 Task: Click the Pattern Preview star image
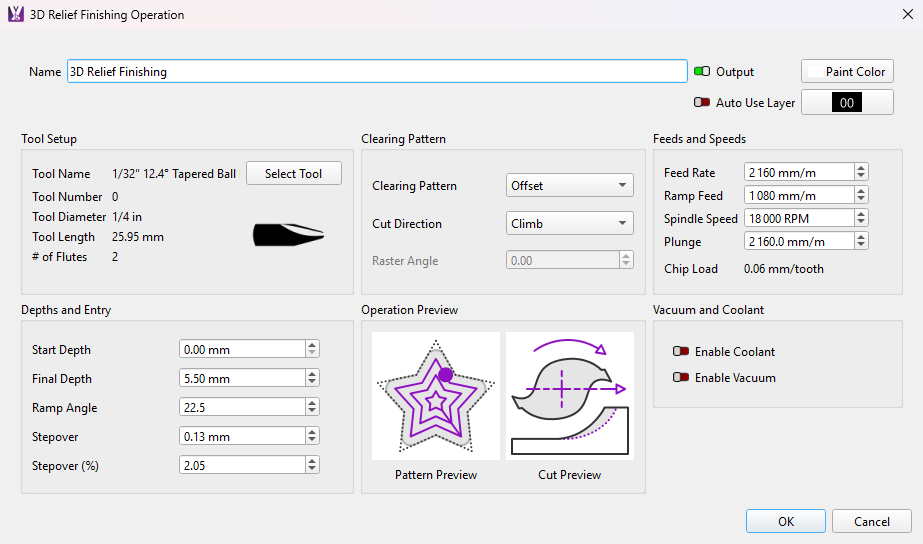pos(436,396)
